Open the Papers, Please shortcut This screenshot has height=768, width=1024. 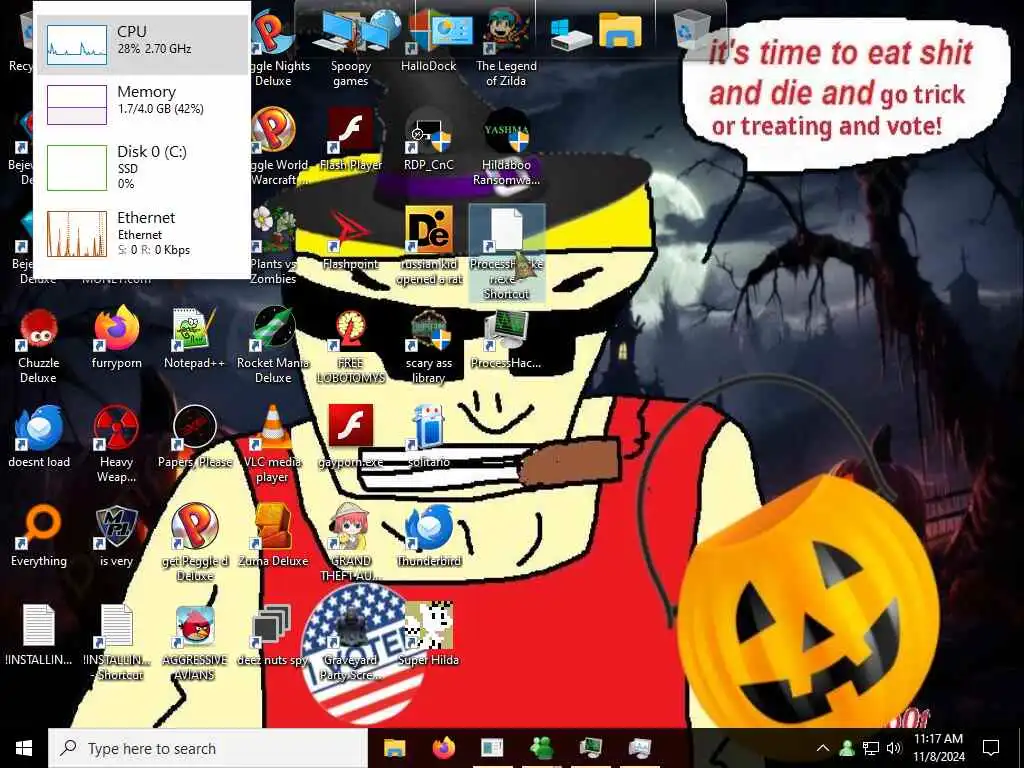[195, 438]
